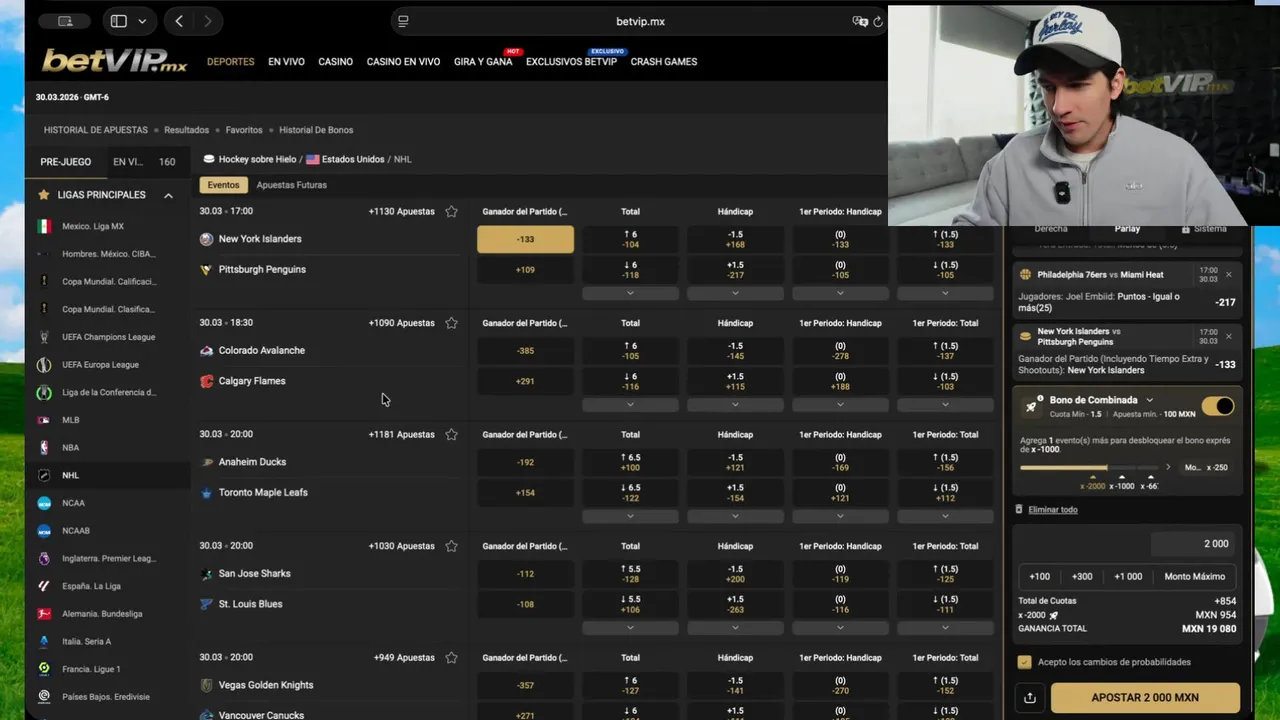Expand Total options for Avalanche vs Flames
Screen dimensions: 1280x720
(x=630, y=405)
